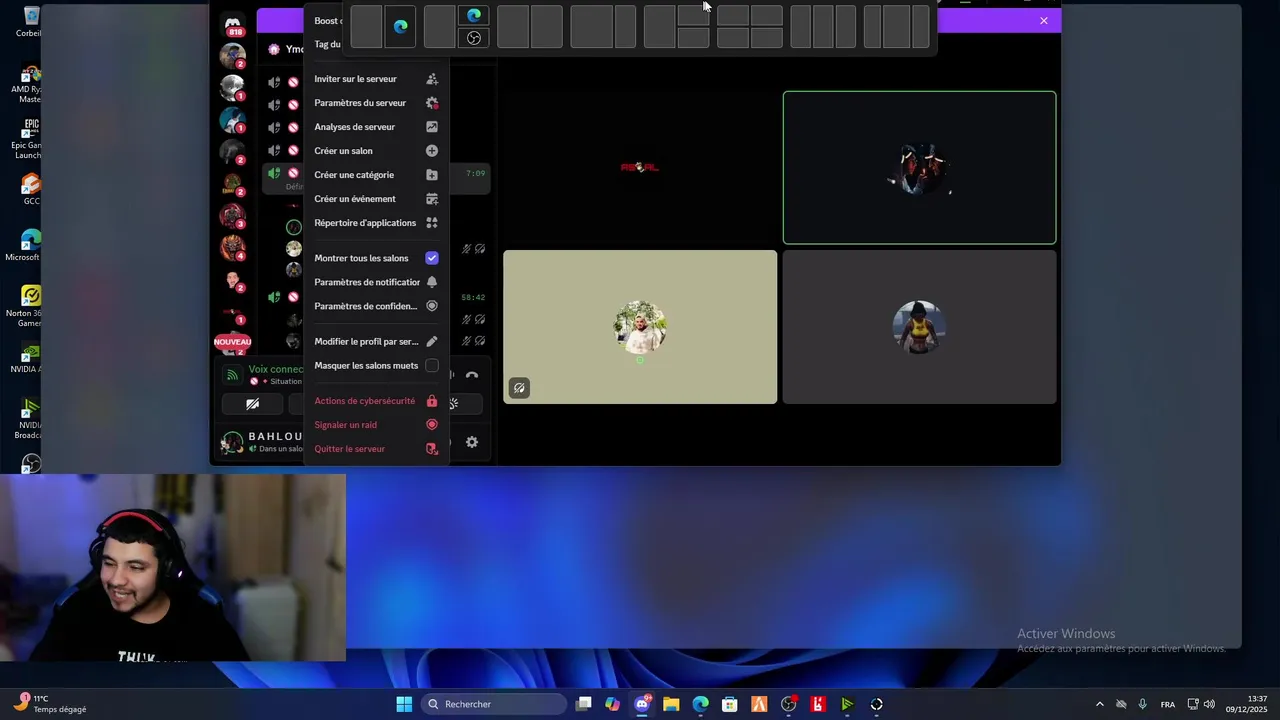Viewport: 1280px width, 720px height.
Task: Open Analyses de serveur
Action: (376, 127)
